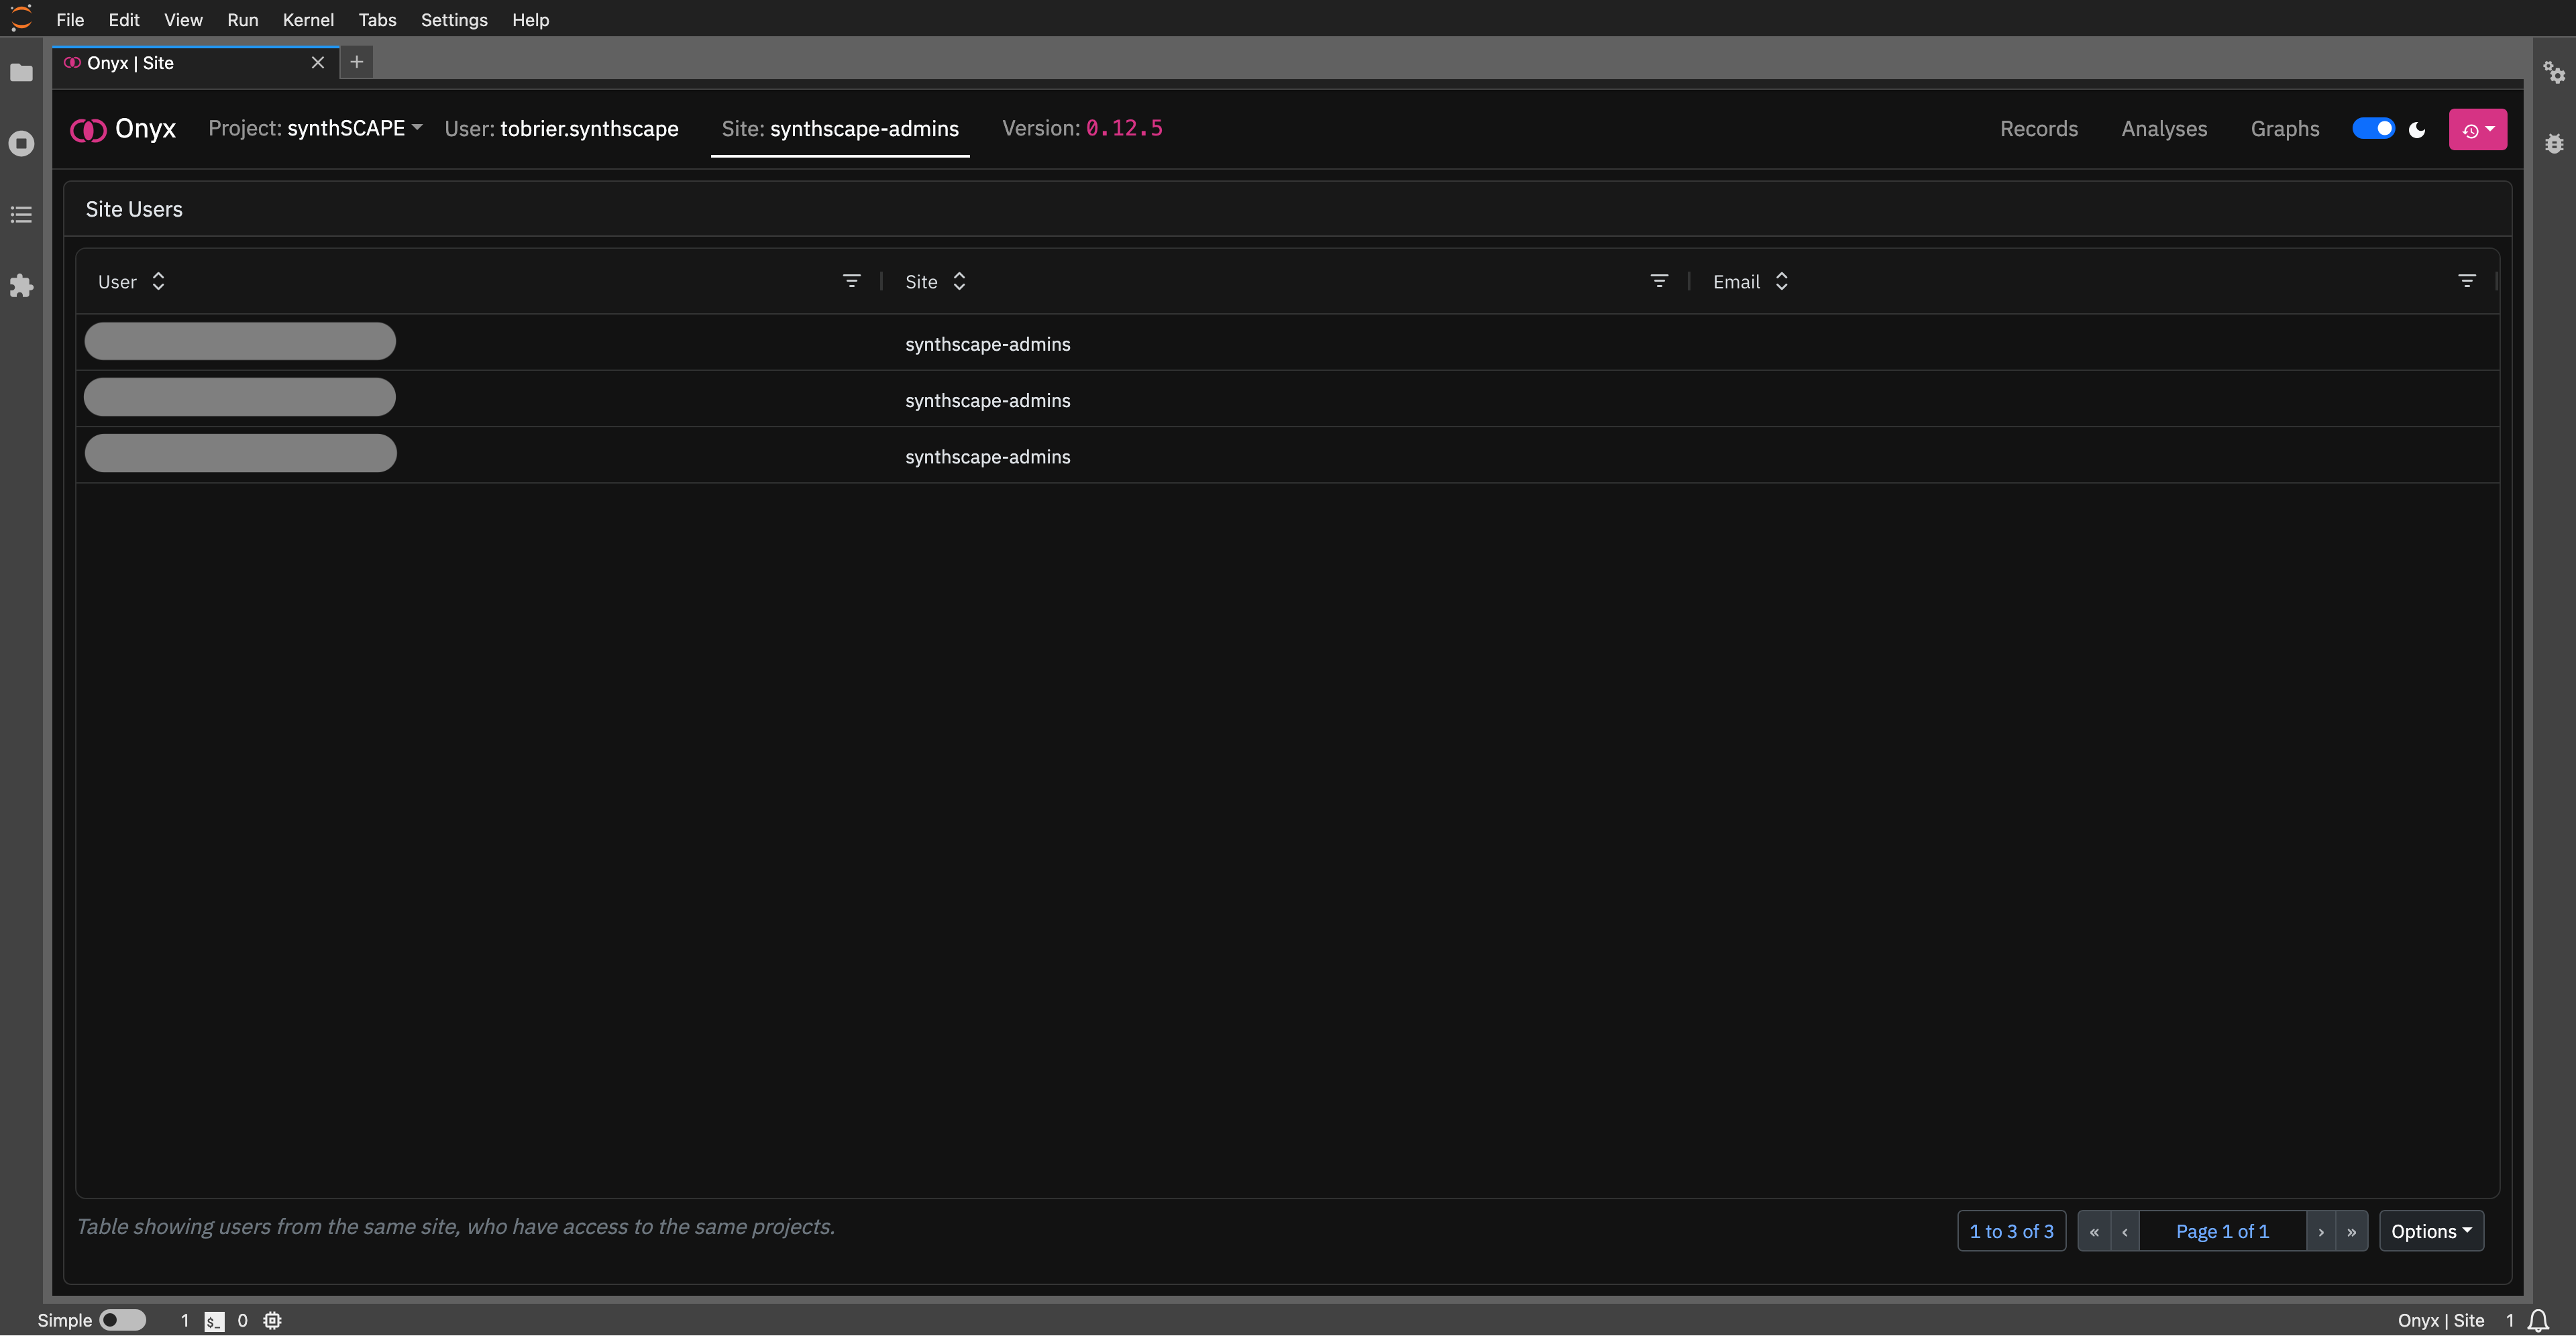The width and height of the screenshot is (2576, 1336).
Task: Sort by the Site column arrows
Action: 959,282
